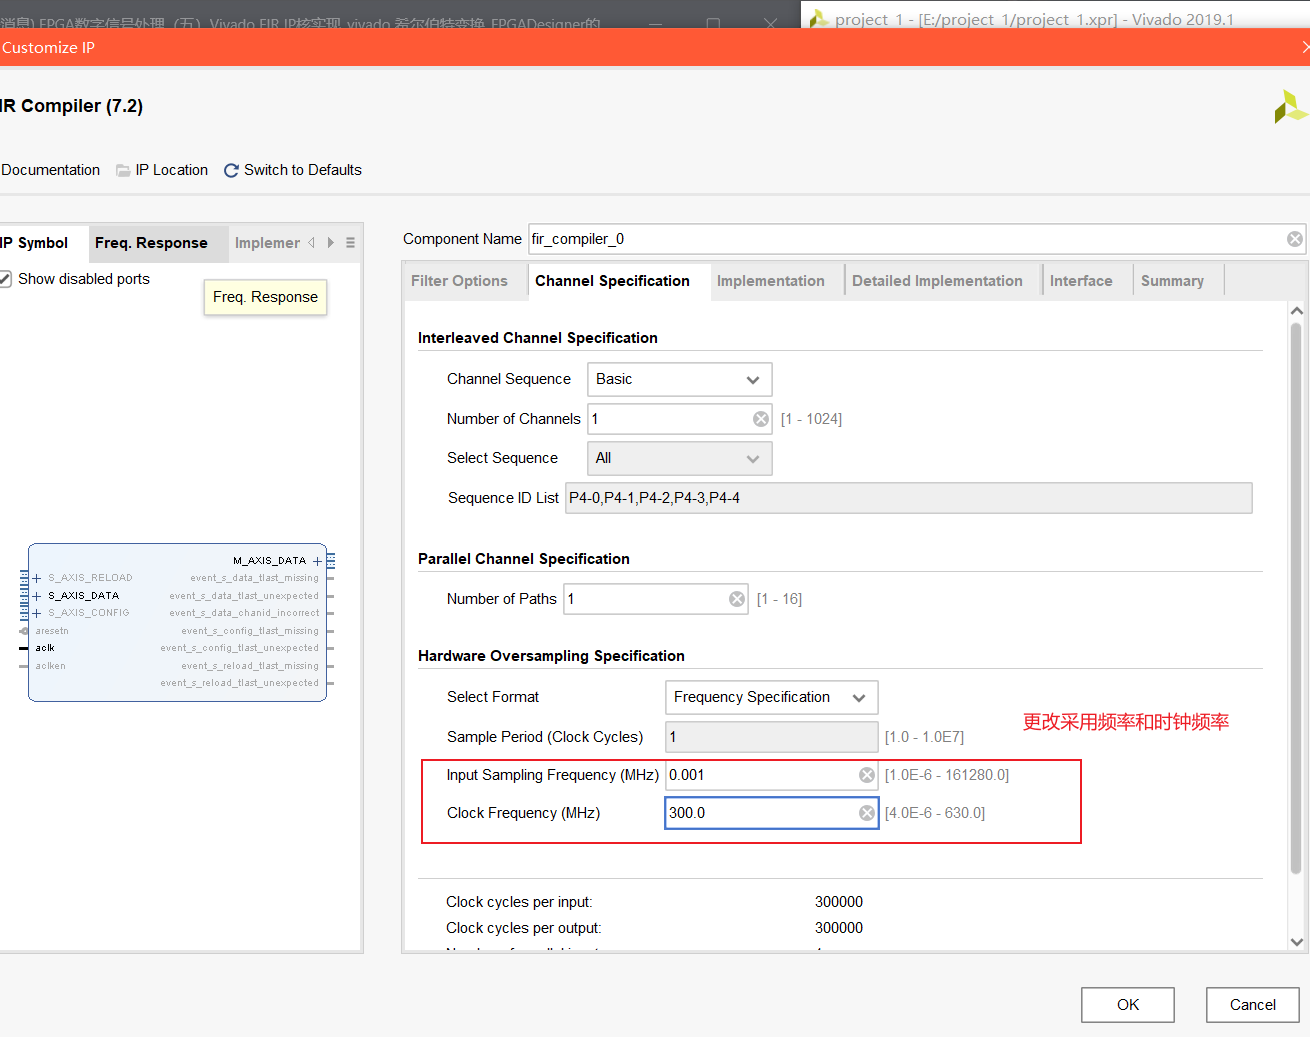Open the Summary tab
1310x1037 pixels.
[1172, 281]
